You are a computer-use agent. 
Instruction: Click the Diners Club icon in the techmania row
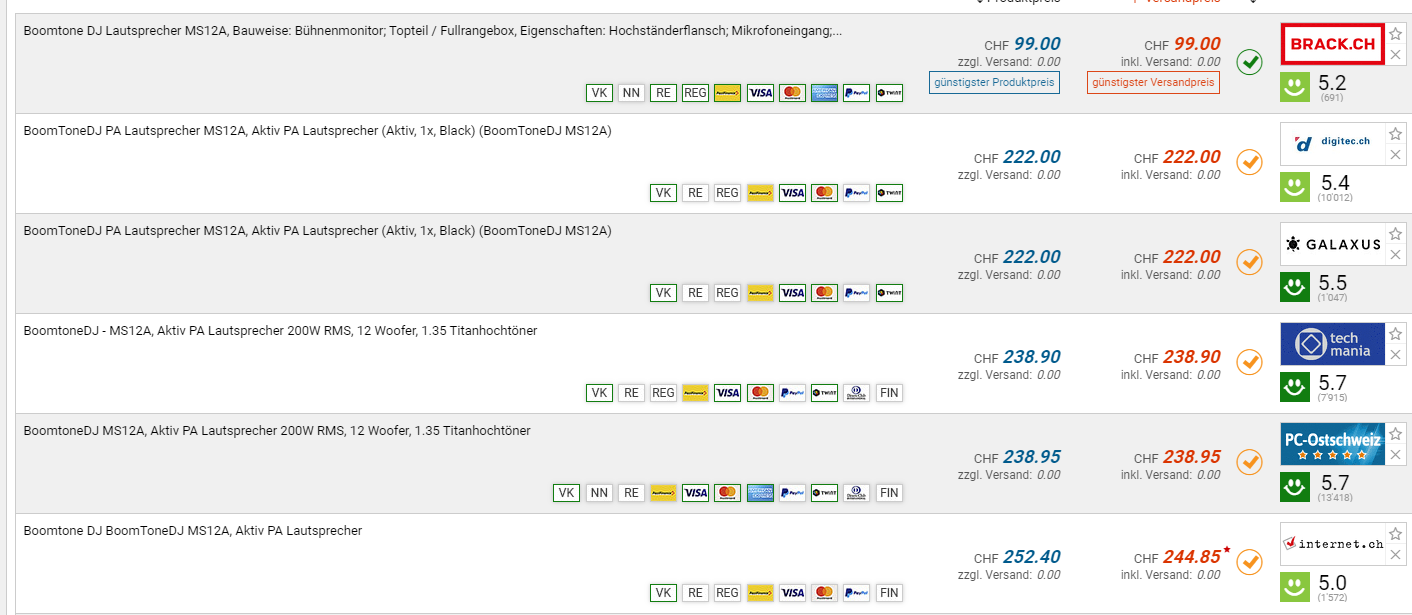(x=856, y=393)
